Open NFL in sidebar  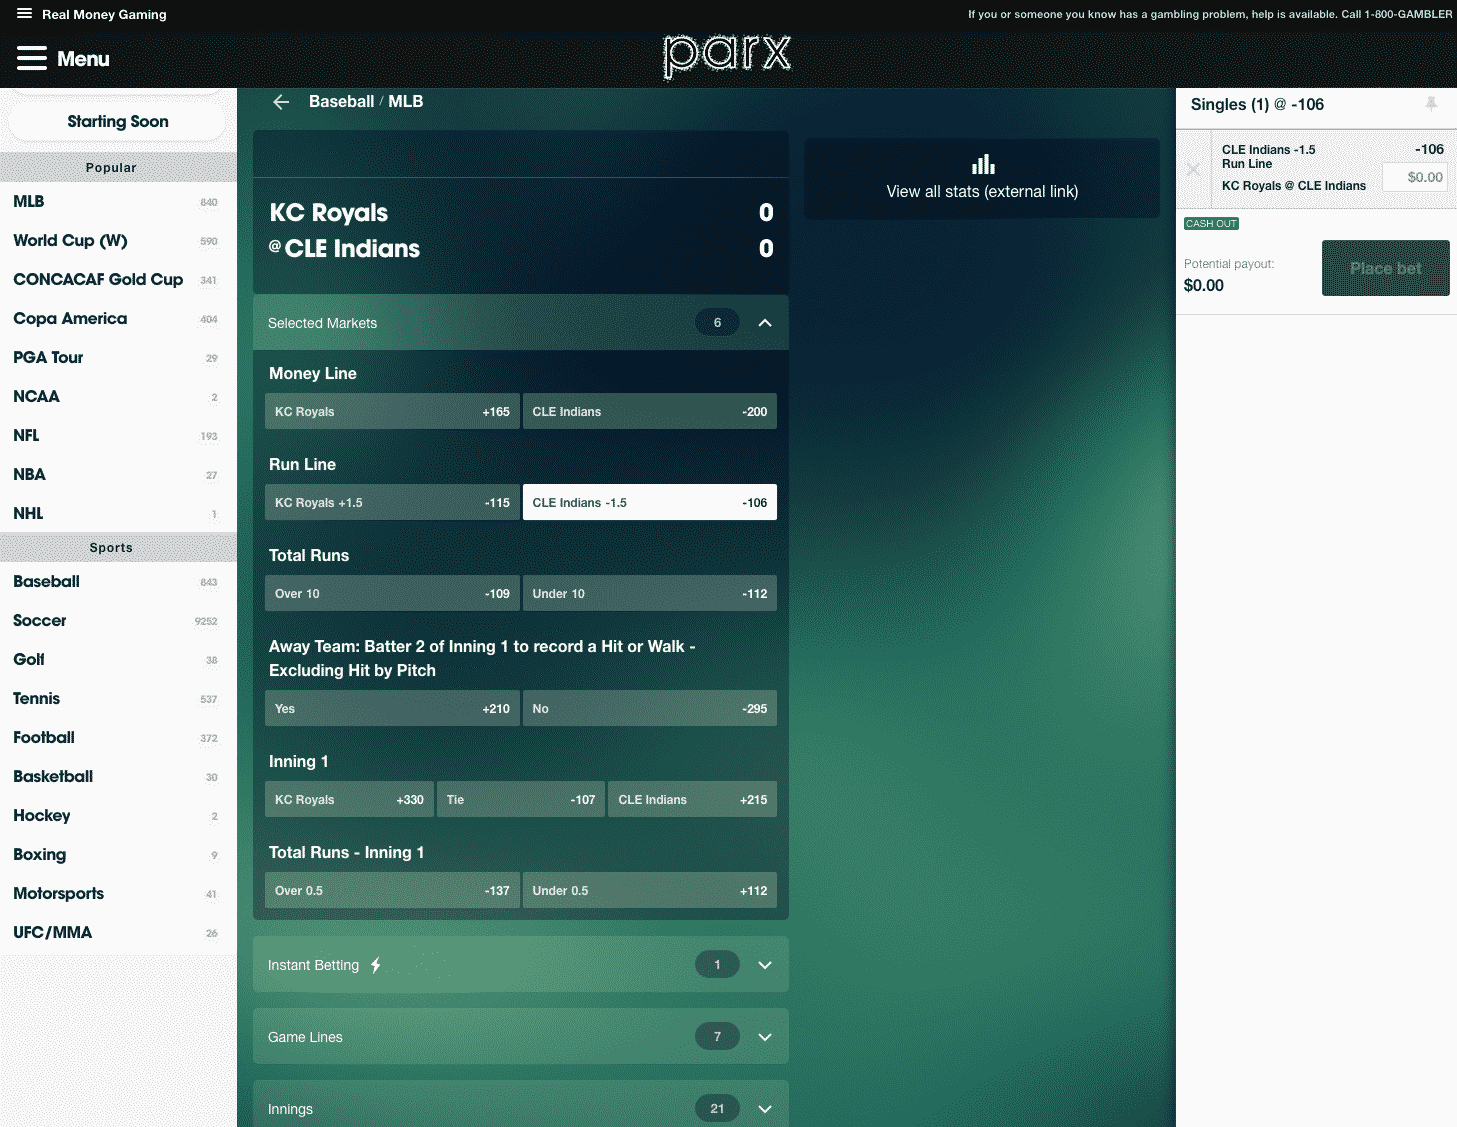(x=118, y=436)
